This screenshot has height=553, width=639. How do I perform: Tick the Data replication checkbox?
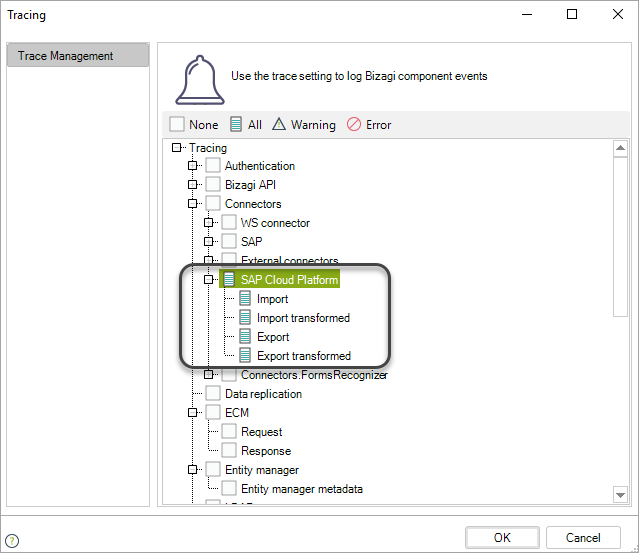tap(213, 394)
